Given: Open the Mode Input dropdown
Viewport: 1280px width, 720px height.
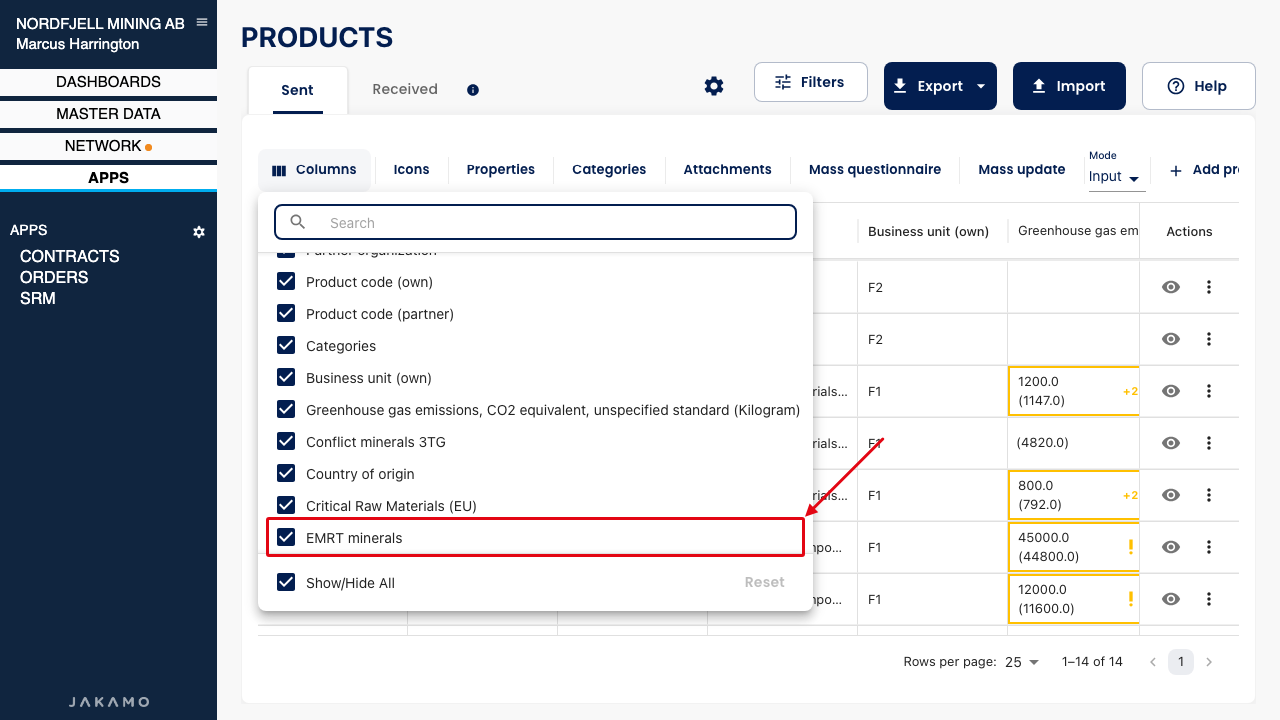Looking at the screenshot, I should coord(1116,177).
